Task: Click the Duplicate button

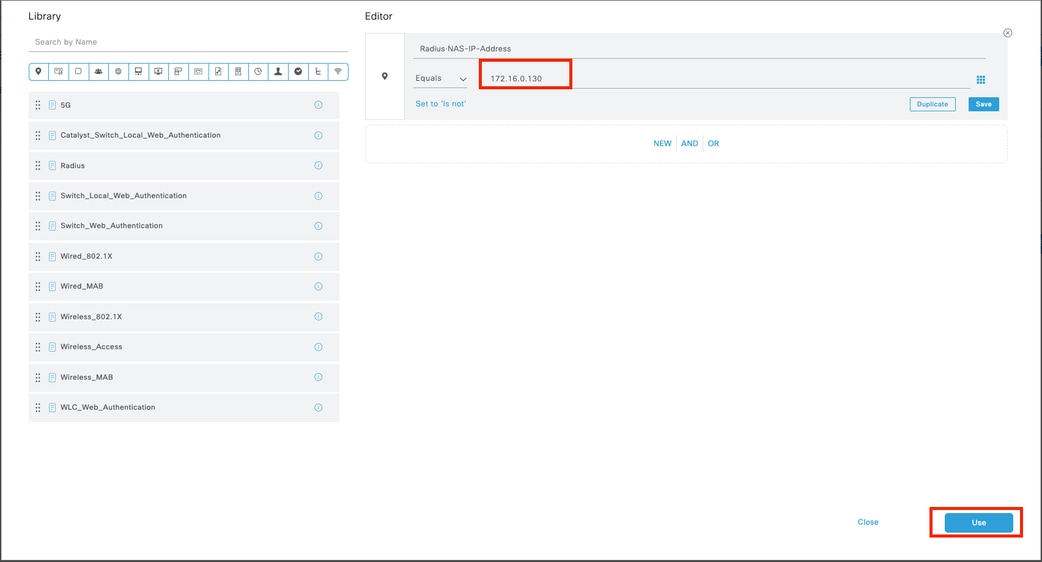Action: click(x=932, y=104)
